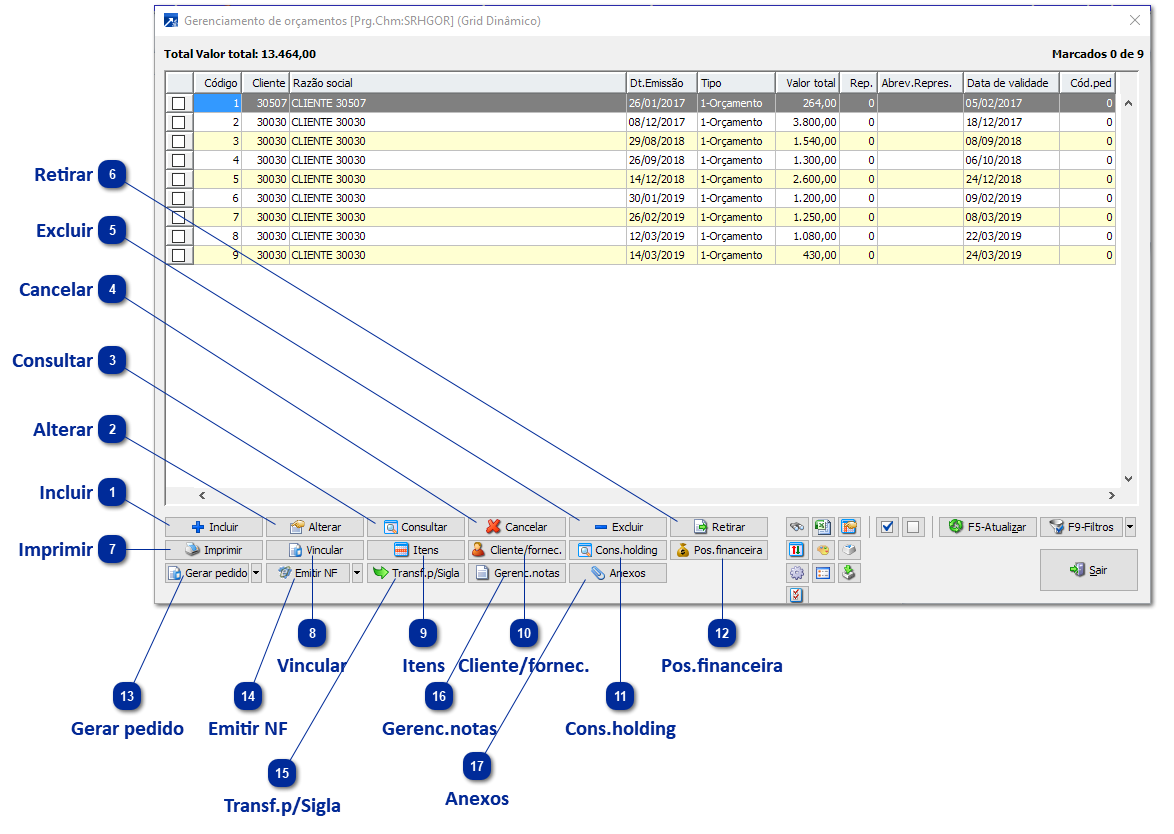Screen dimensions: 1174x834
Task: Select the checkbox on row code 5
Action: coord(179,179)
